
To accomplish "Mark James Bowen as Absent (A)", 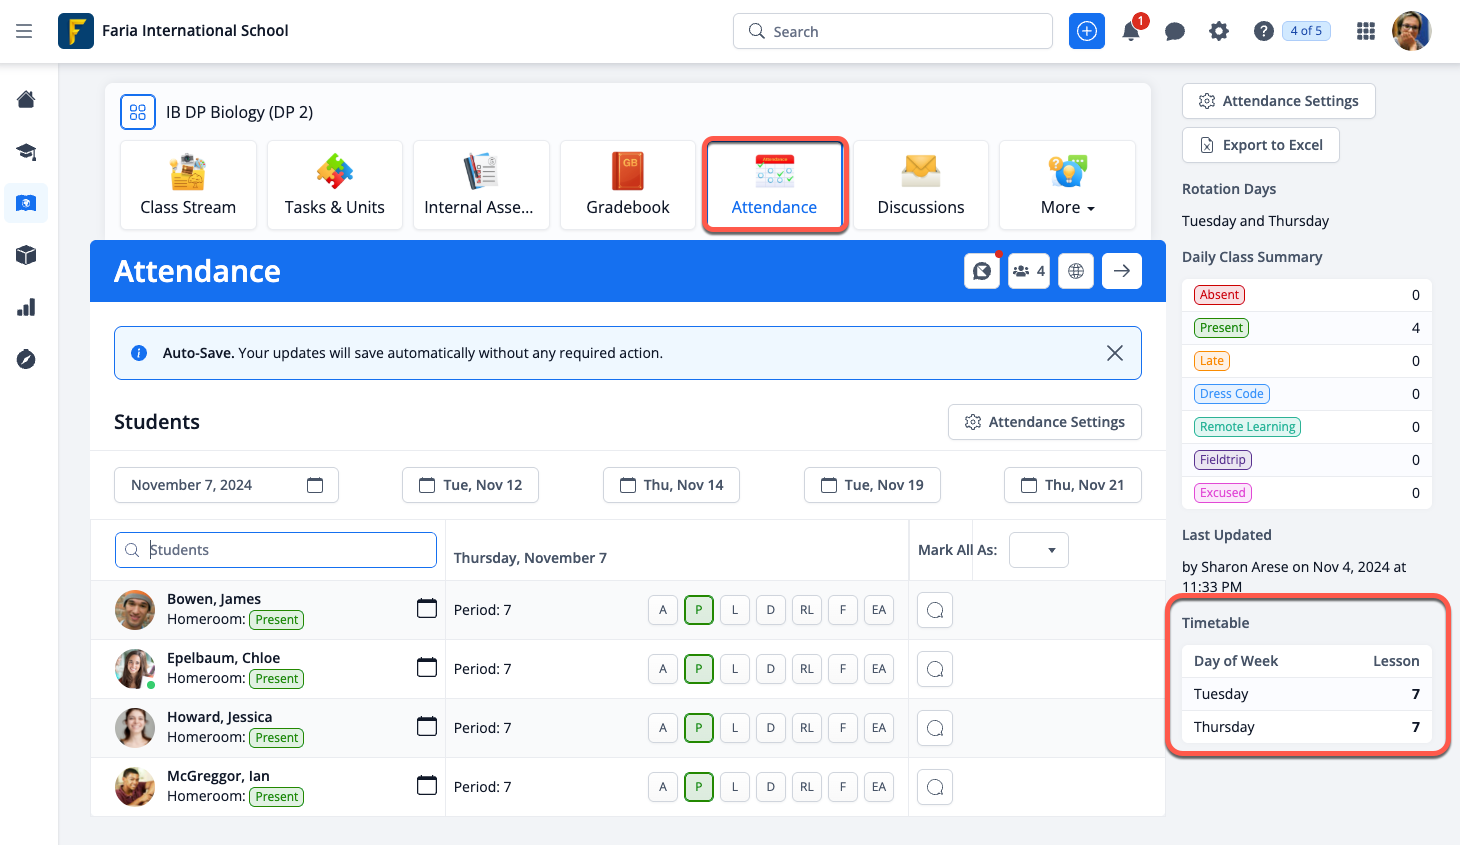I will 663,610.
